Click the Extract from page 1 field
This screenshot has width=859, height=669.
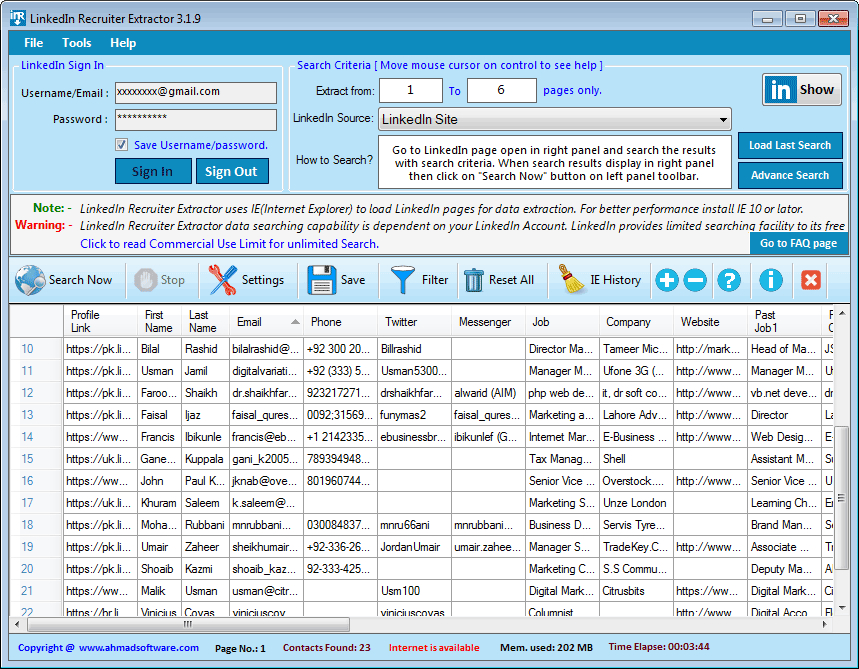(410, 90)
